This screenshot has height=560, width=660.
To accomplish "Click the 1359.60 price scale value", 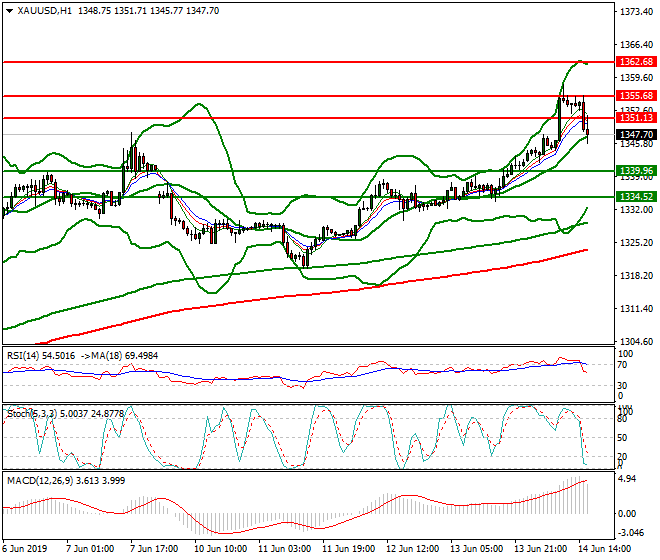I will click(636, 78).
